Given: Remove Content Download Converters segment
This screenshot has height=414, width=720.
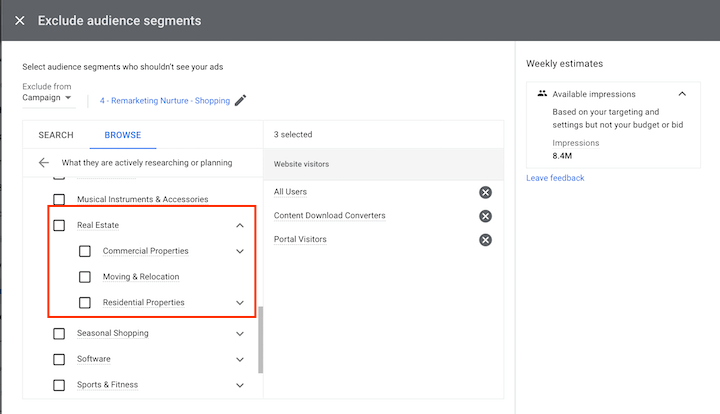Looking at the screenshot, I should (485, 216).
